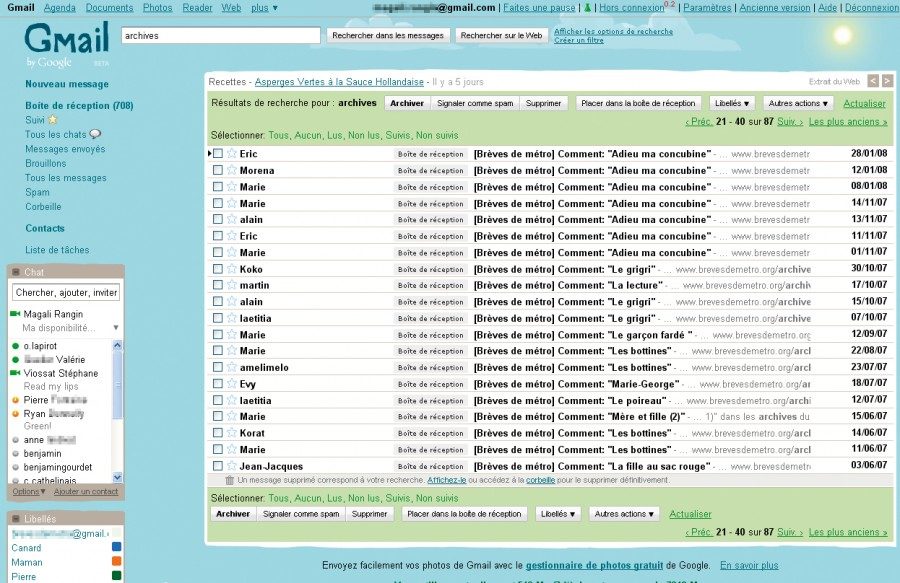Collapse the Chat panel header icon
The height and width of the screenshot is (583, 900).
[x=16, y=272]
